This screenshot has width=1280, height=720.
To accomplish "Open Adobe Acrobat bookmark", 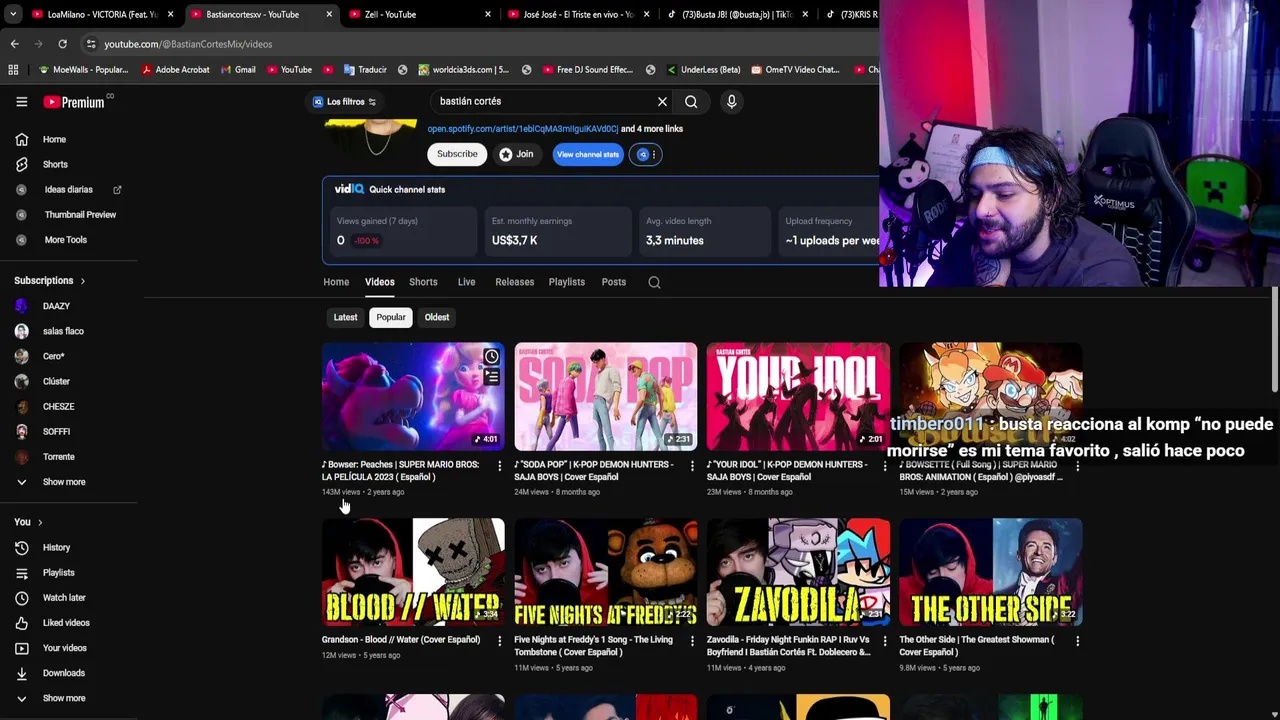I will click(x=175, y=69).
